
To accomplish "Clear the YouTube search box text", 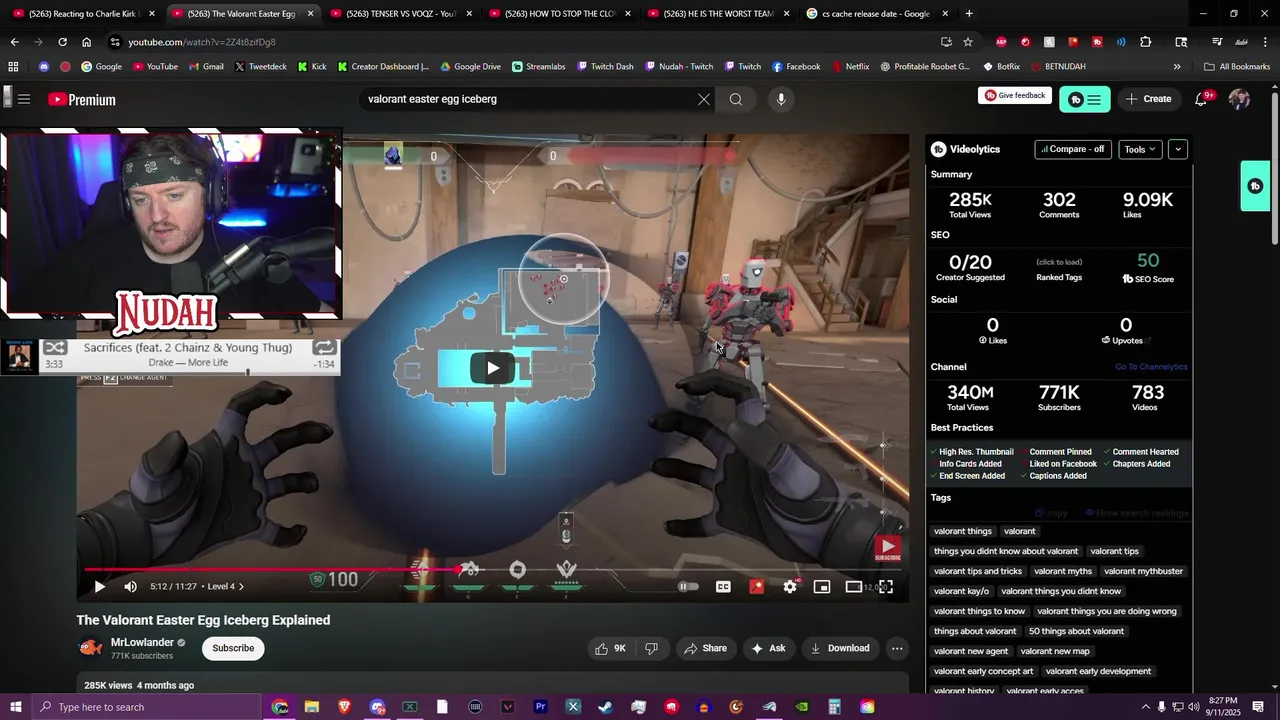I will [704, 99].
